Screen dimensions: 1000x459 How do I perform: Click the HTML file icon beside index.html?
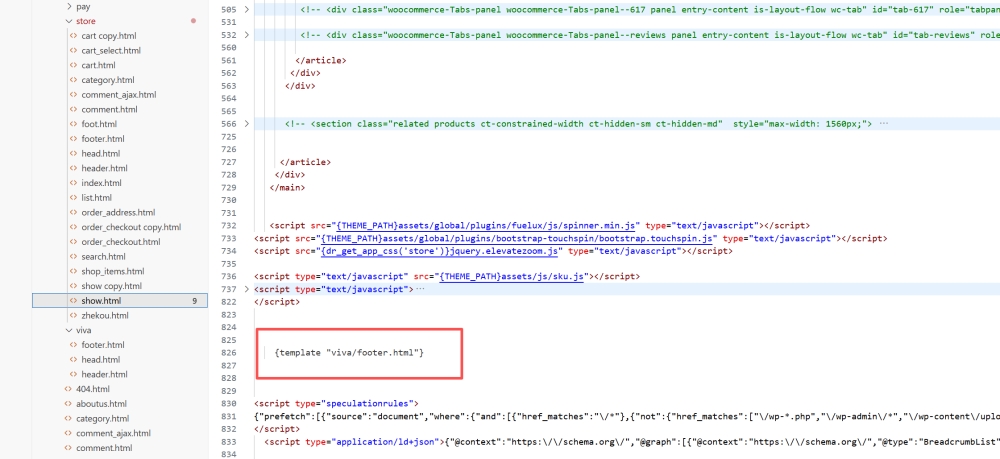point(73,183)
